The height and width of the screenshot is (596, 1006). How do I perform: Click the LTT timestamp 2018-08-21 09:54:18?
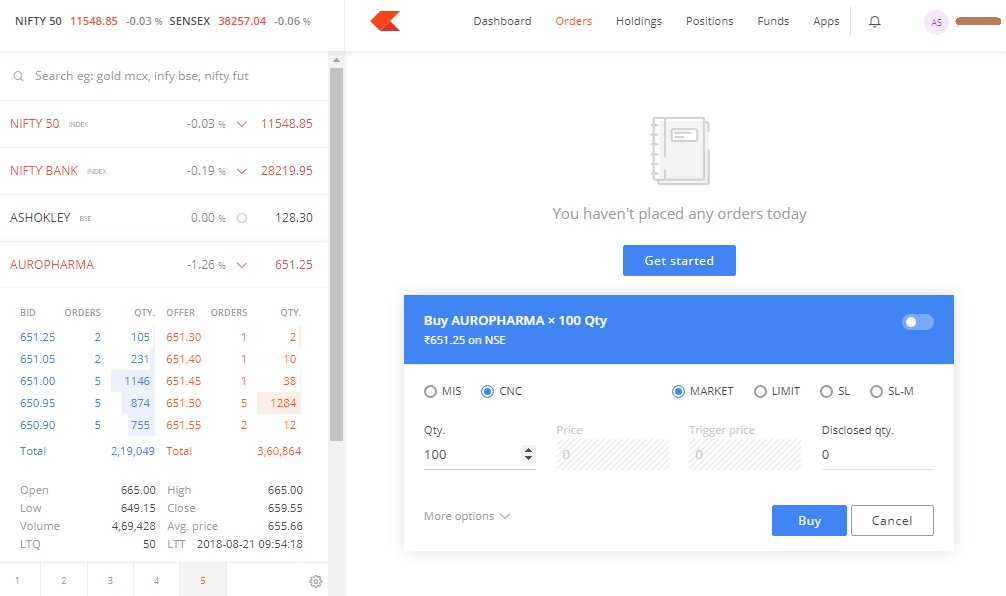click(x=250, y=544)
